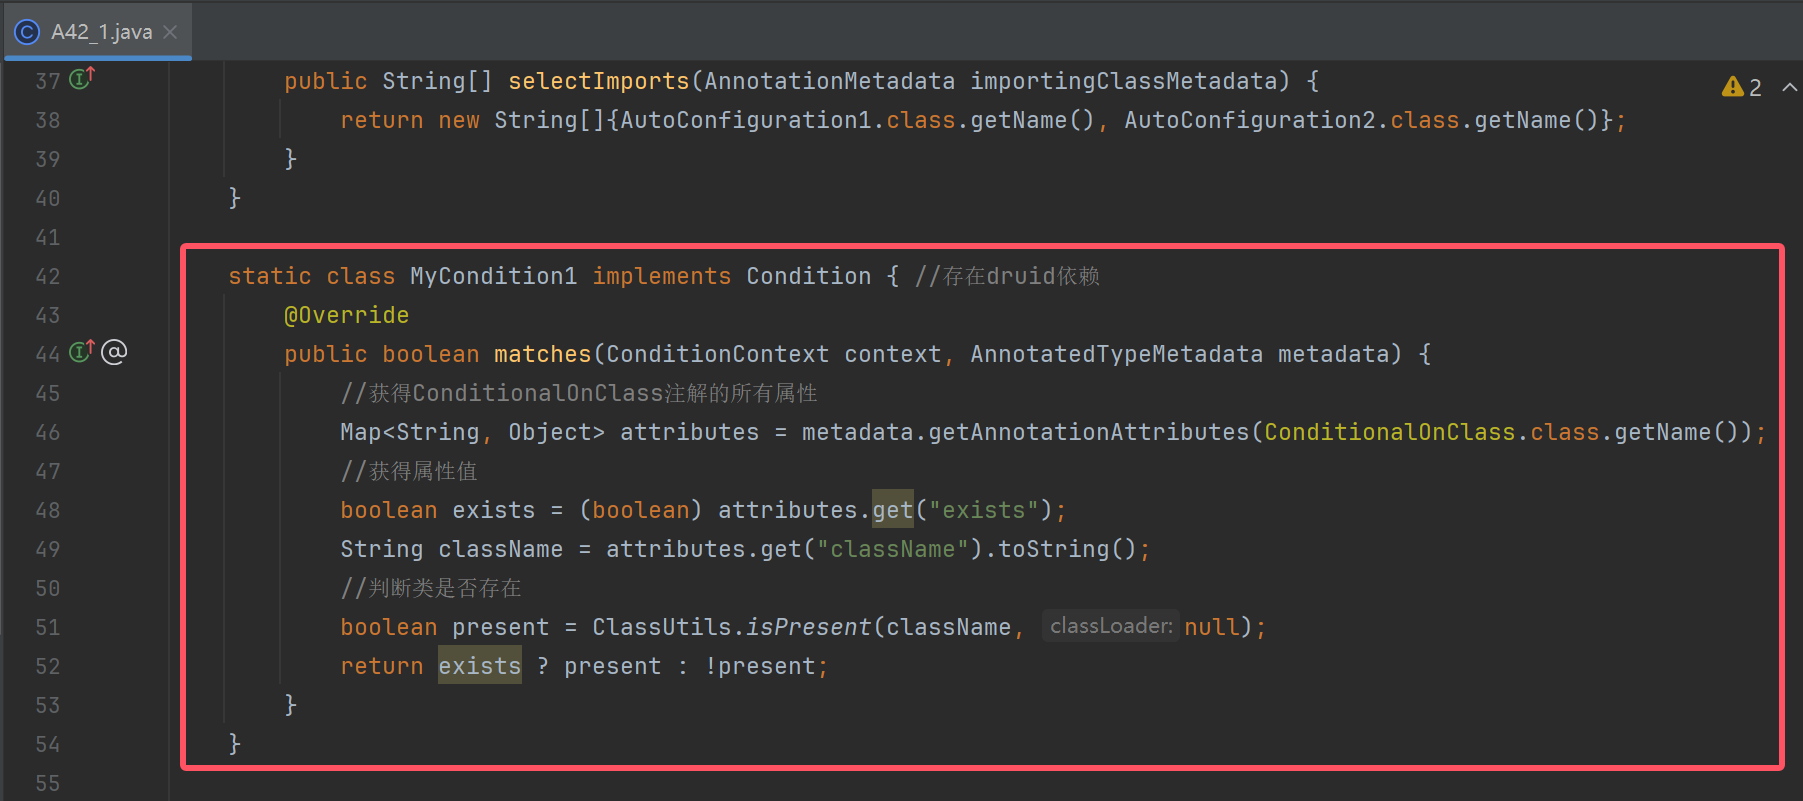
Task: Click AnnotationMetadata type on line 37
Action: pyautogui.click(x=830, y=81)
